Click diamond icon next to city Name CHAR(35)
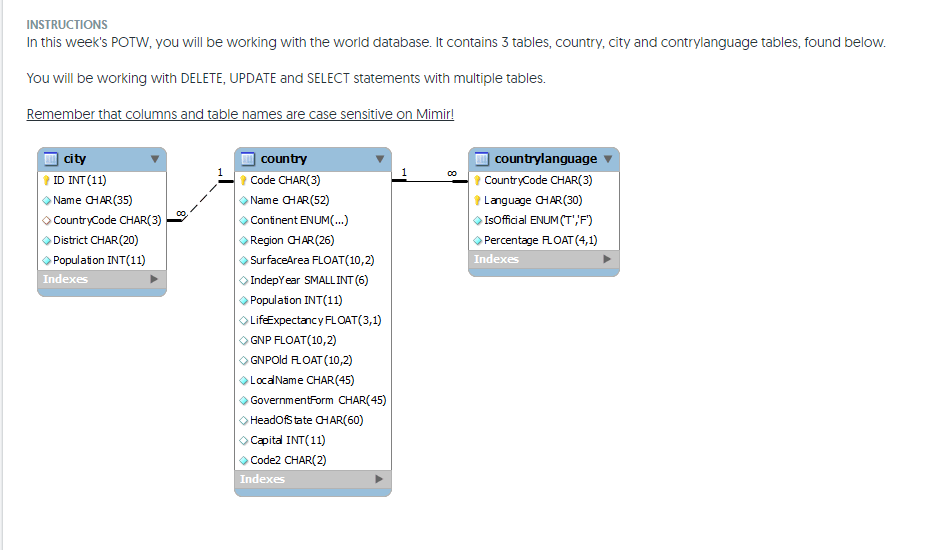The height and width of the screenshot is (550, 942). click(47, 201)
